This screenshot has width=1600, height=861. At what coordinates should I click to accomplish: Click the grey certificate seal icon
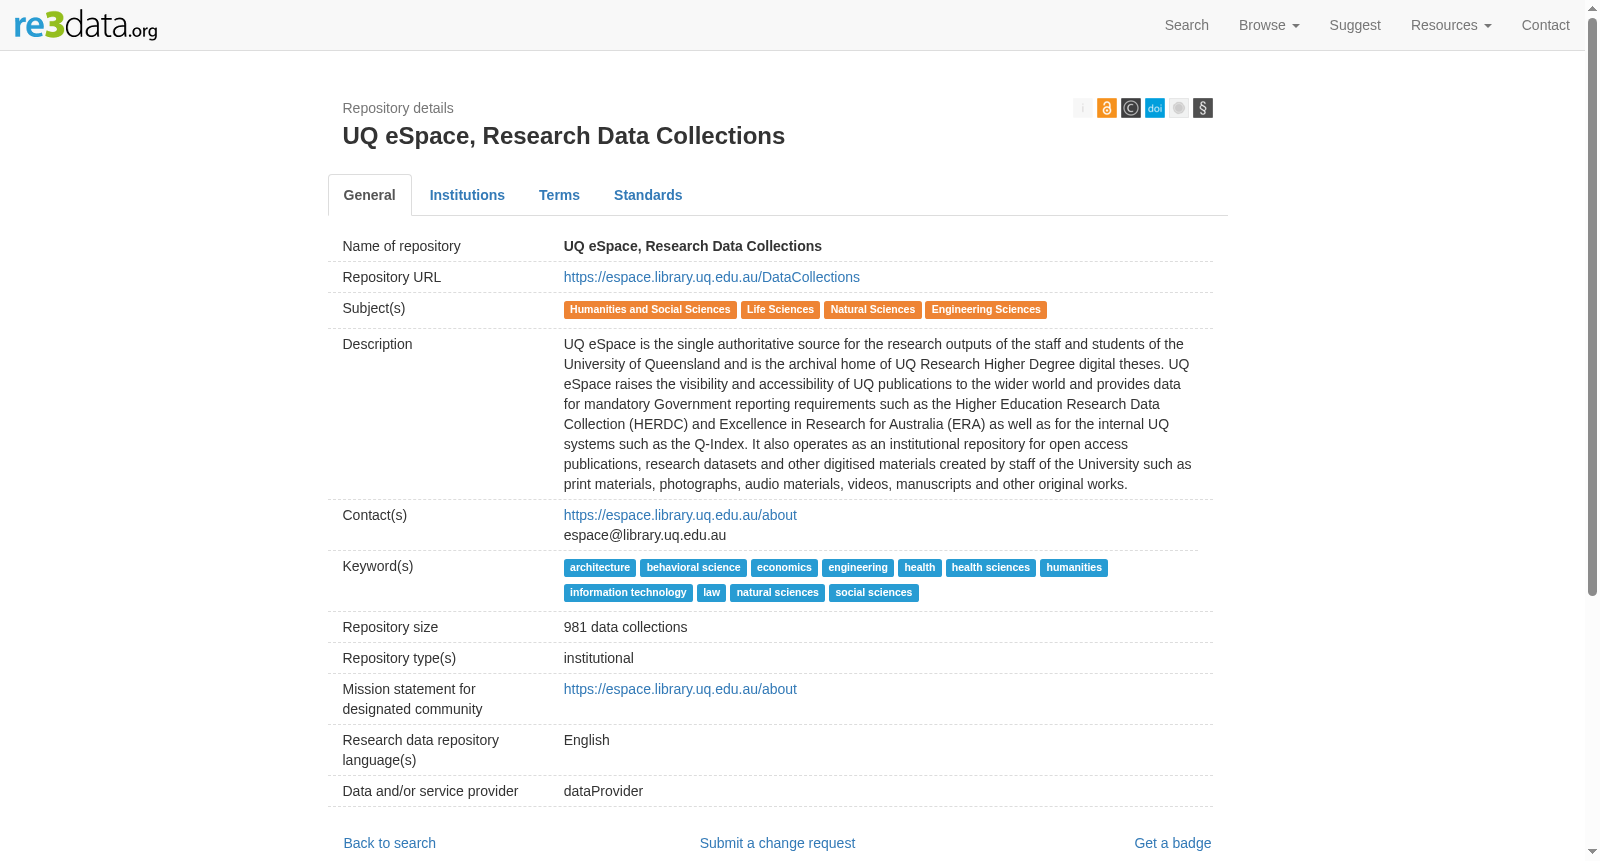click(1179, 108)
